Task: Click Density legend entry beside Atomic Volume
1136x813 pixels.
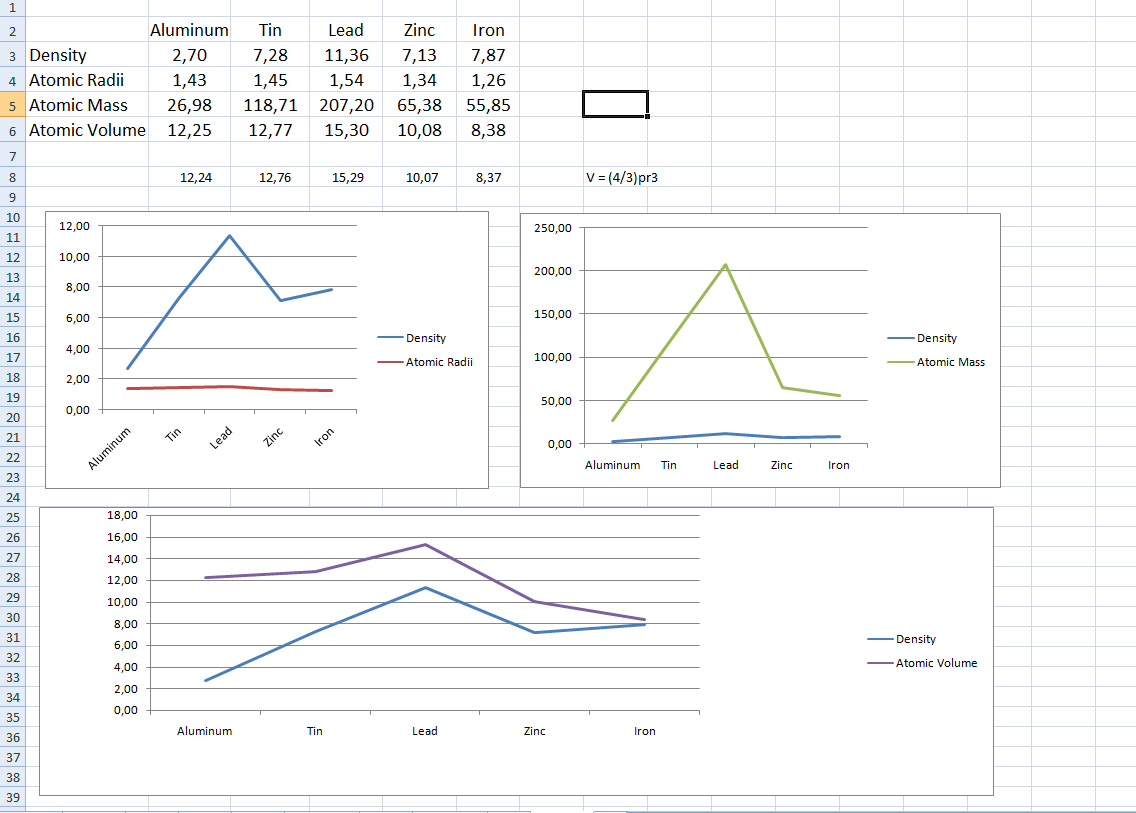Action: 915,639
